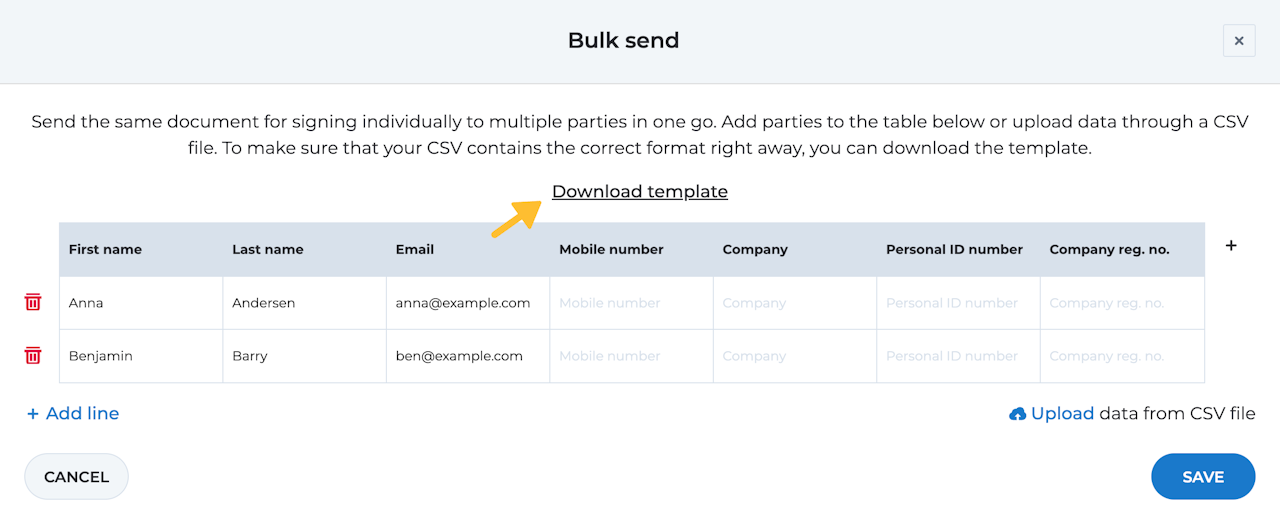Enter a mobile number for Benjamin
The image size is (1280, 524).
coord(631,356)
